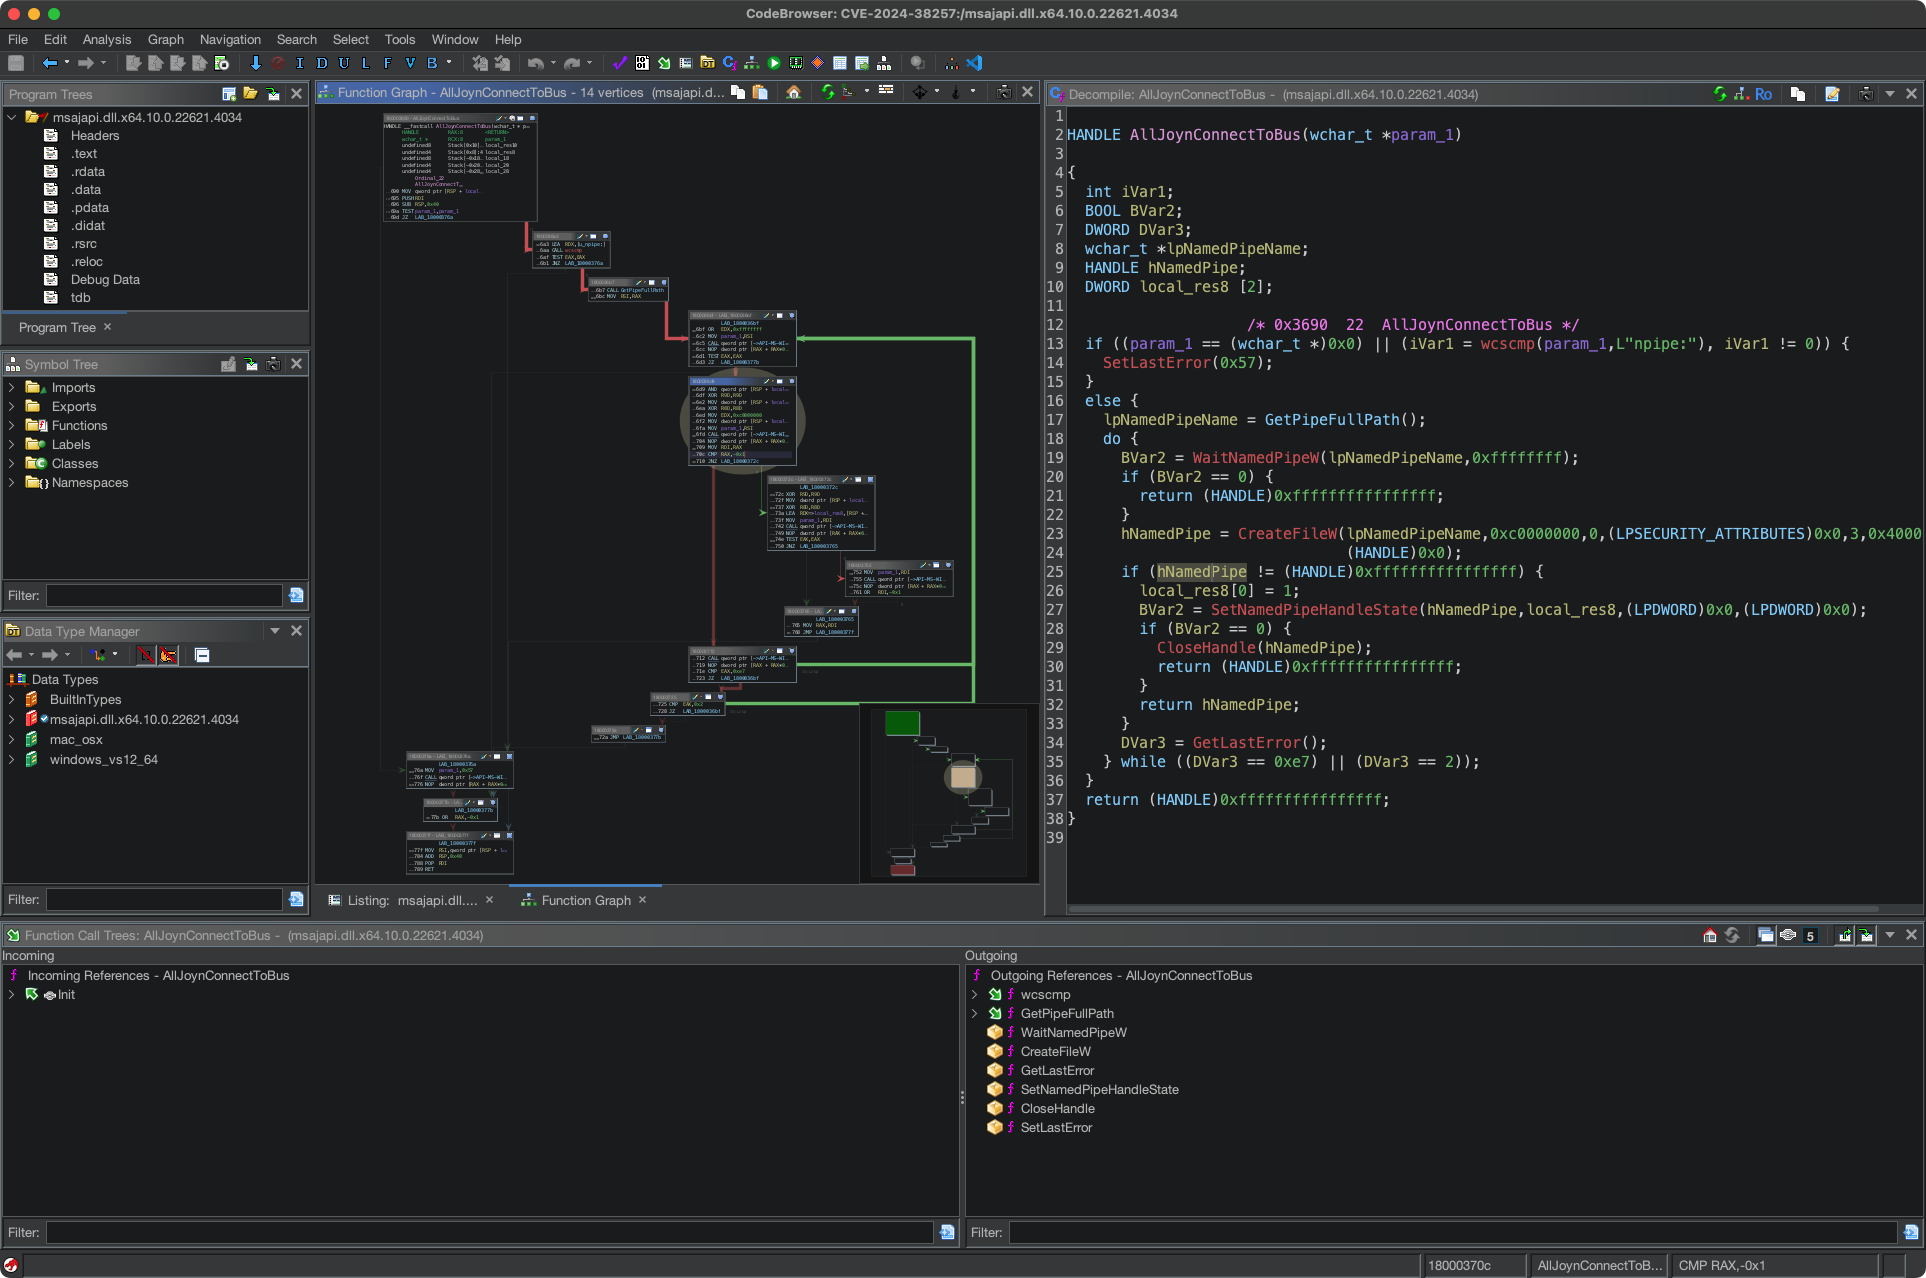Select CreateFileW in outgoing references
Image resolution: width=1926 pixels, height=1278 pixels.
pos(1055,1051)
